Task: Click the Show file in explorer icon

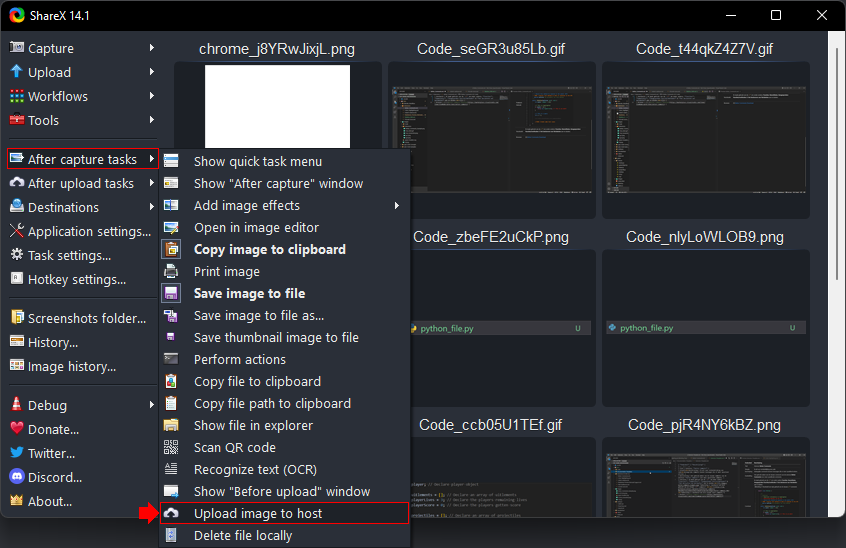Action: (171, 425)
